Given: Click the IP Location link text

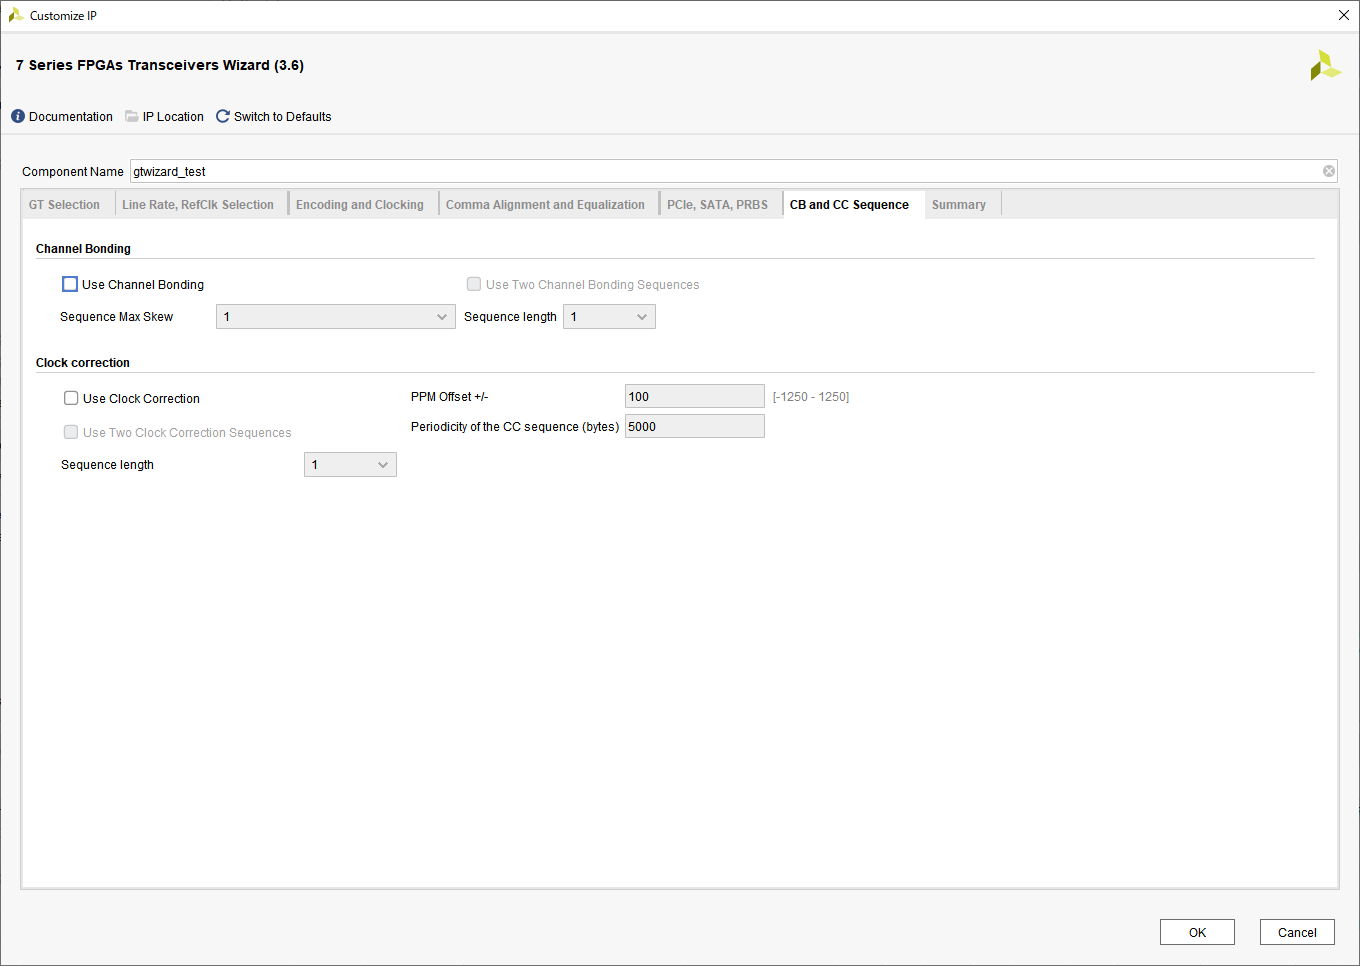Looking at the screenshot, I should pyautogui.click(x=173, y=117).
